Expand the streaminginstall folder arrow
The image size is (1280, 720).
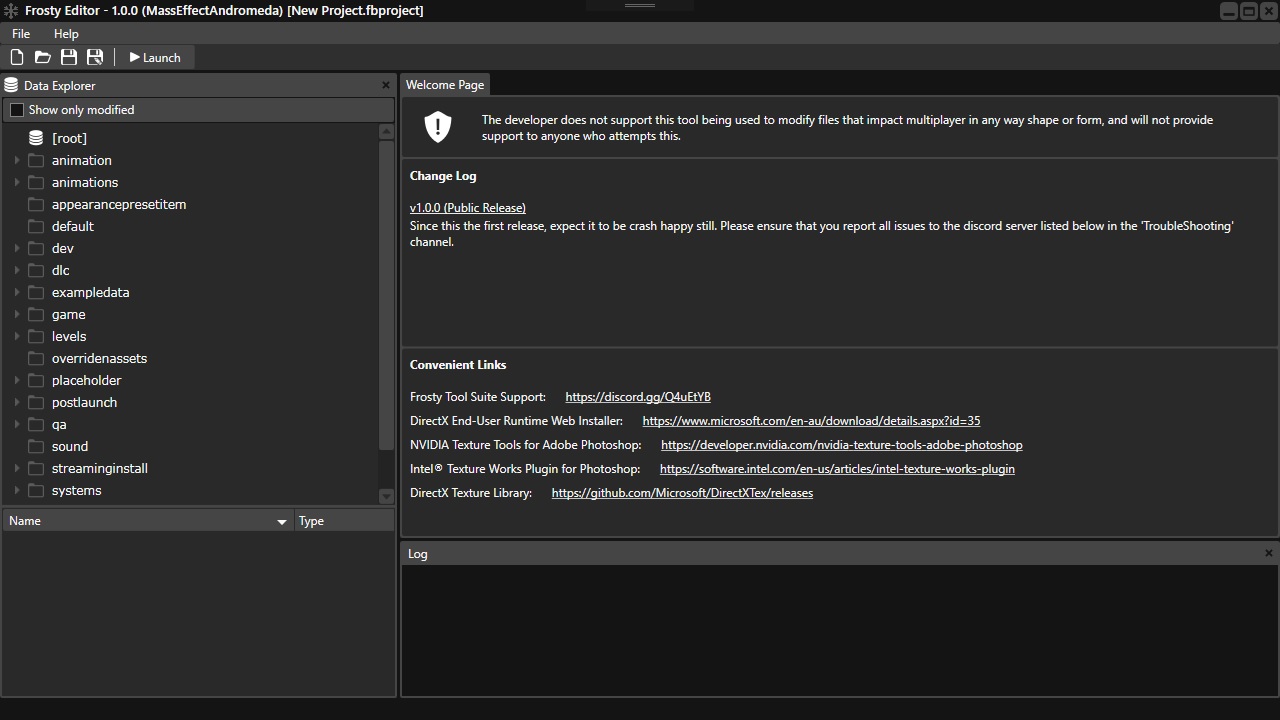[x=17, y=468]
